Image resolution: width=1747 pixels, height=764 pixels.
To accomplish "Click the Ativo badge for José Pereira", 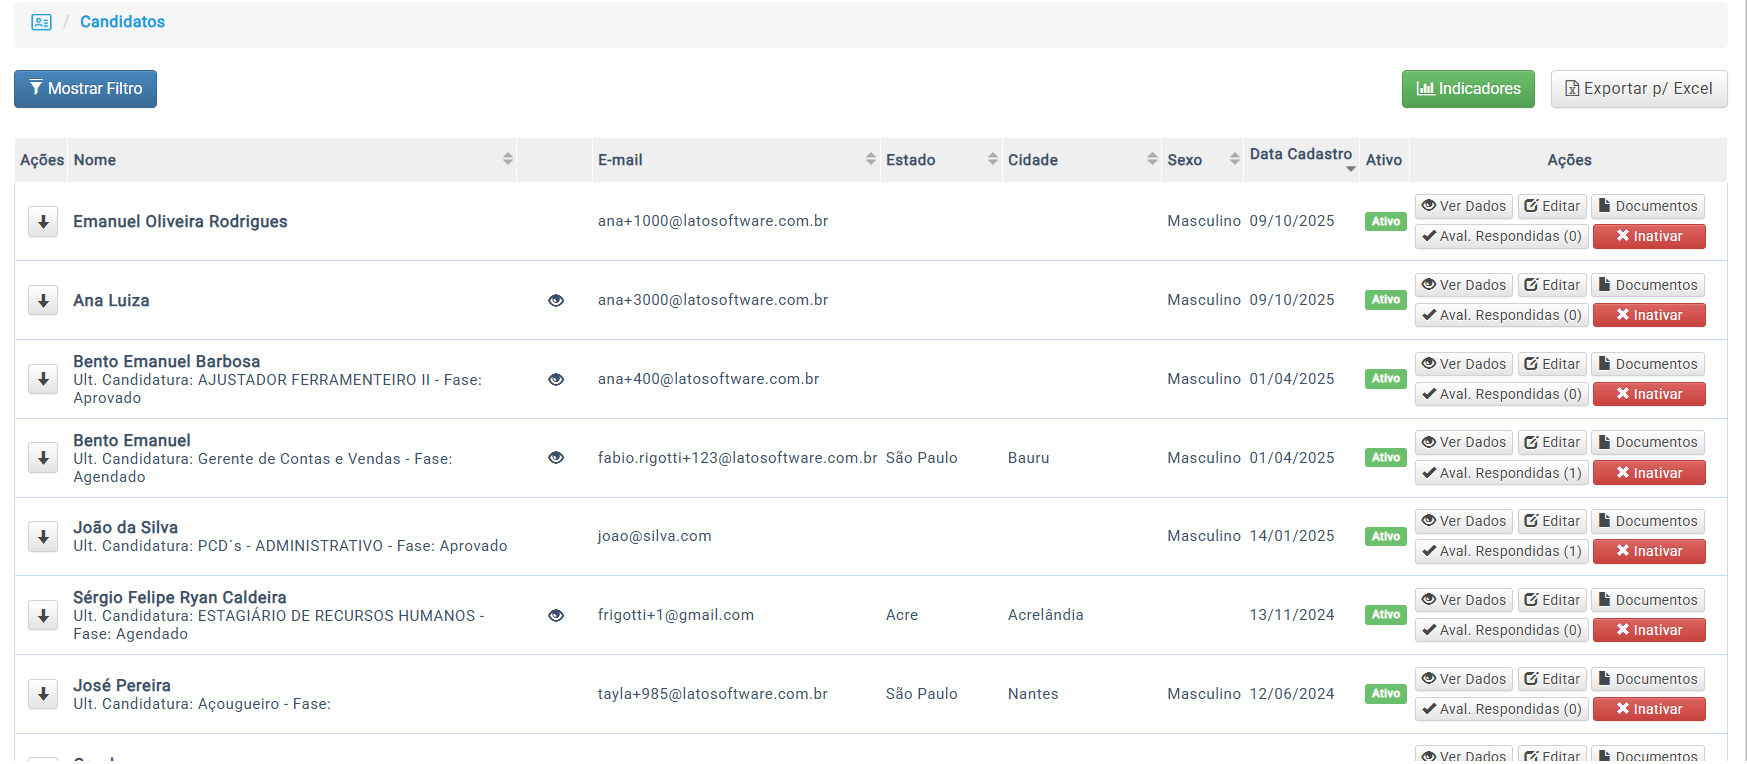I will pyautogui.click(x=1385, y=694).
